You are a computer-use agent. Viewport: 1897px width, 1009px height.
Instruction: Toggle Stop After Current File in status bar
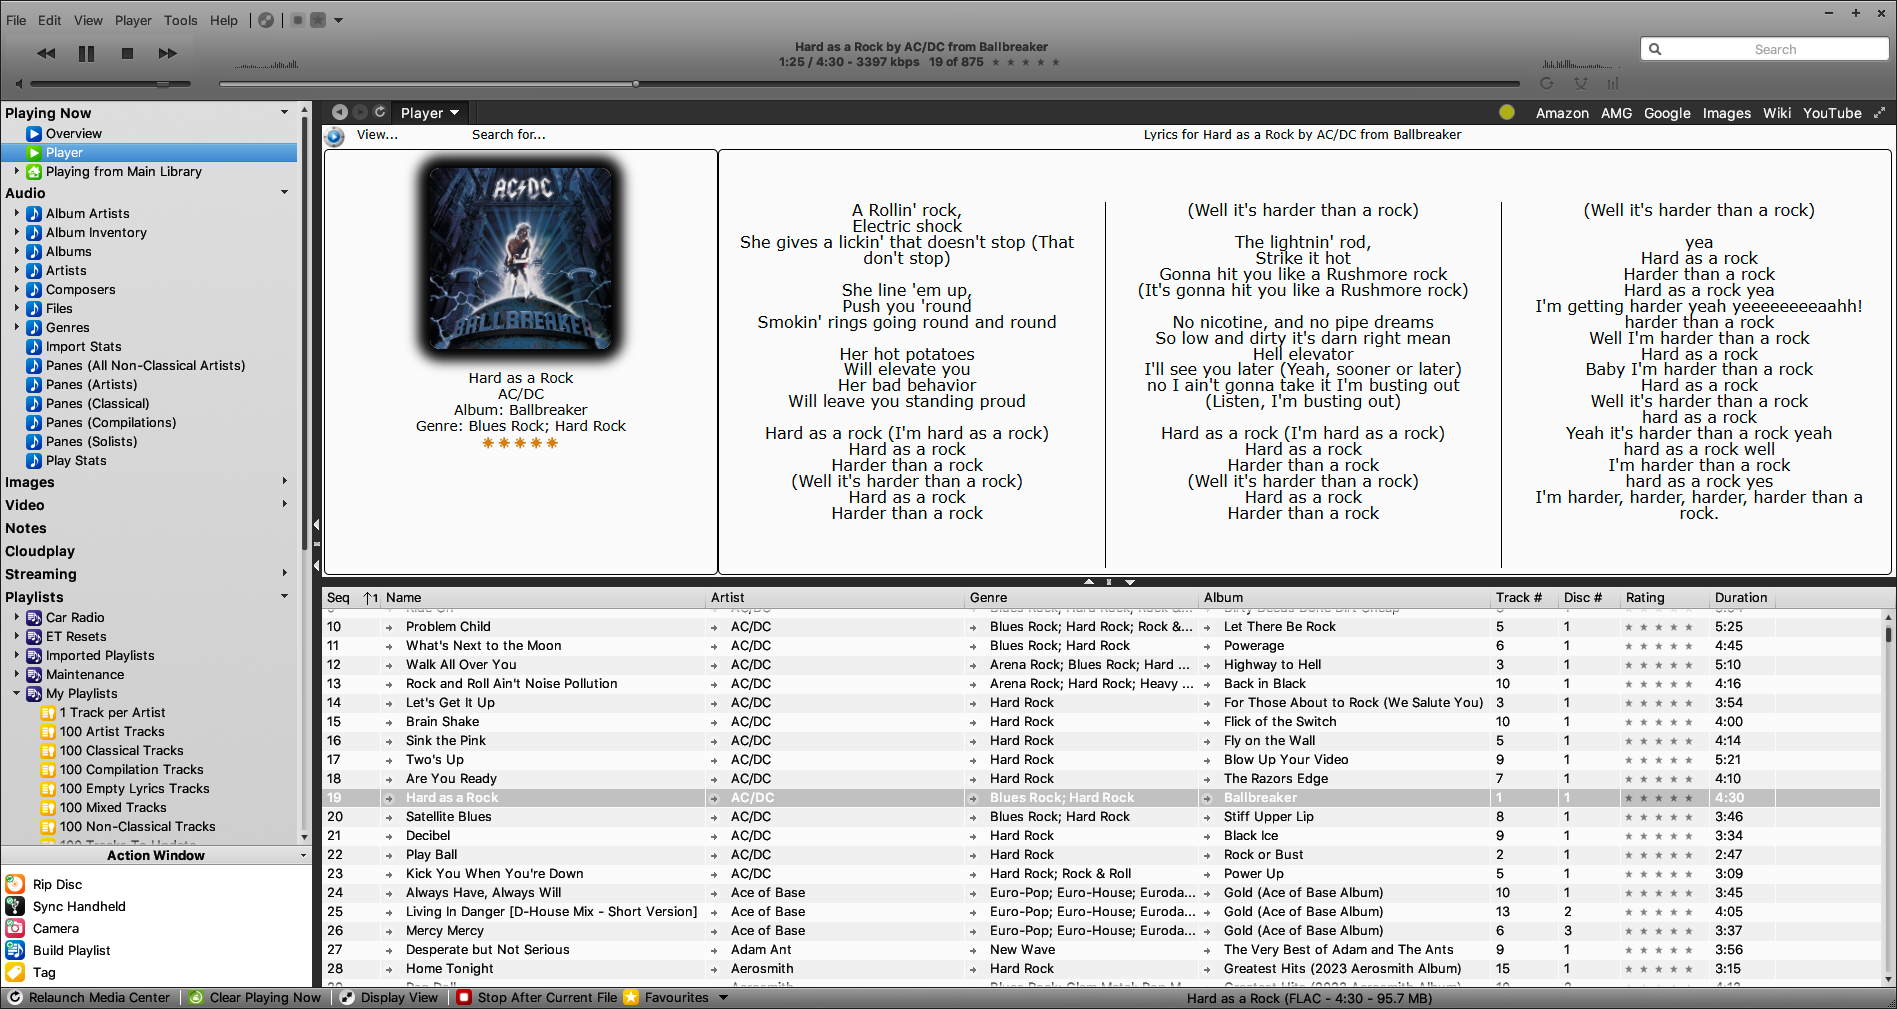[x=538, y=997]
